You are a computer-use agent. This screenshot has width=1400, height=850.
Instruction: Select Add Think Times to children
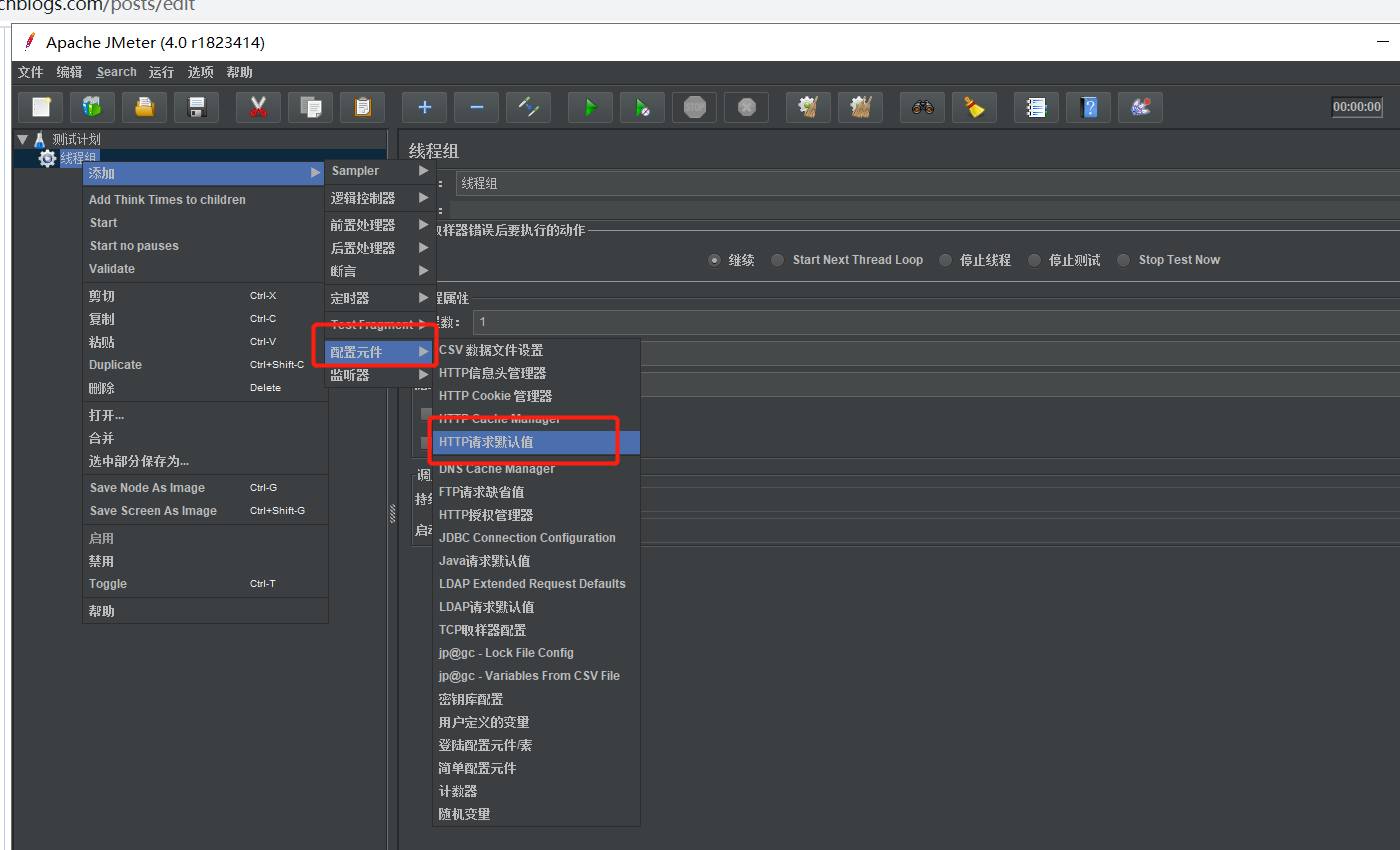point(205,200)
